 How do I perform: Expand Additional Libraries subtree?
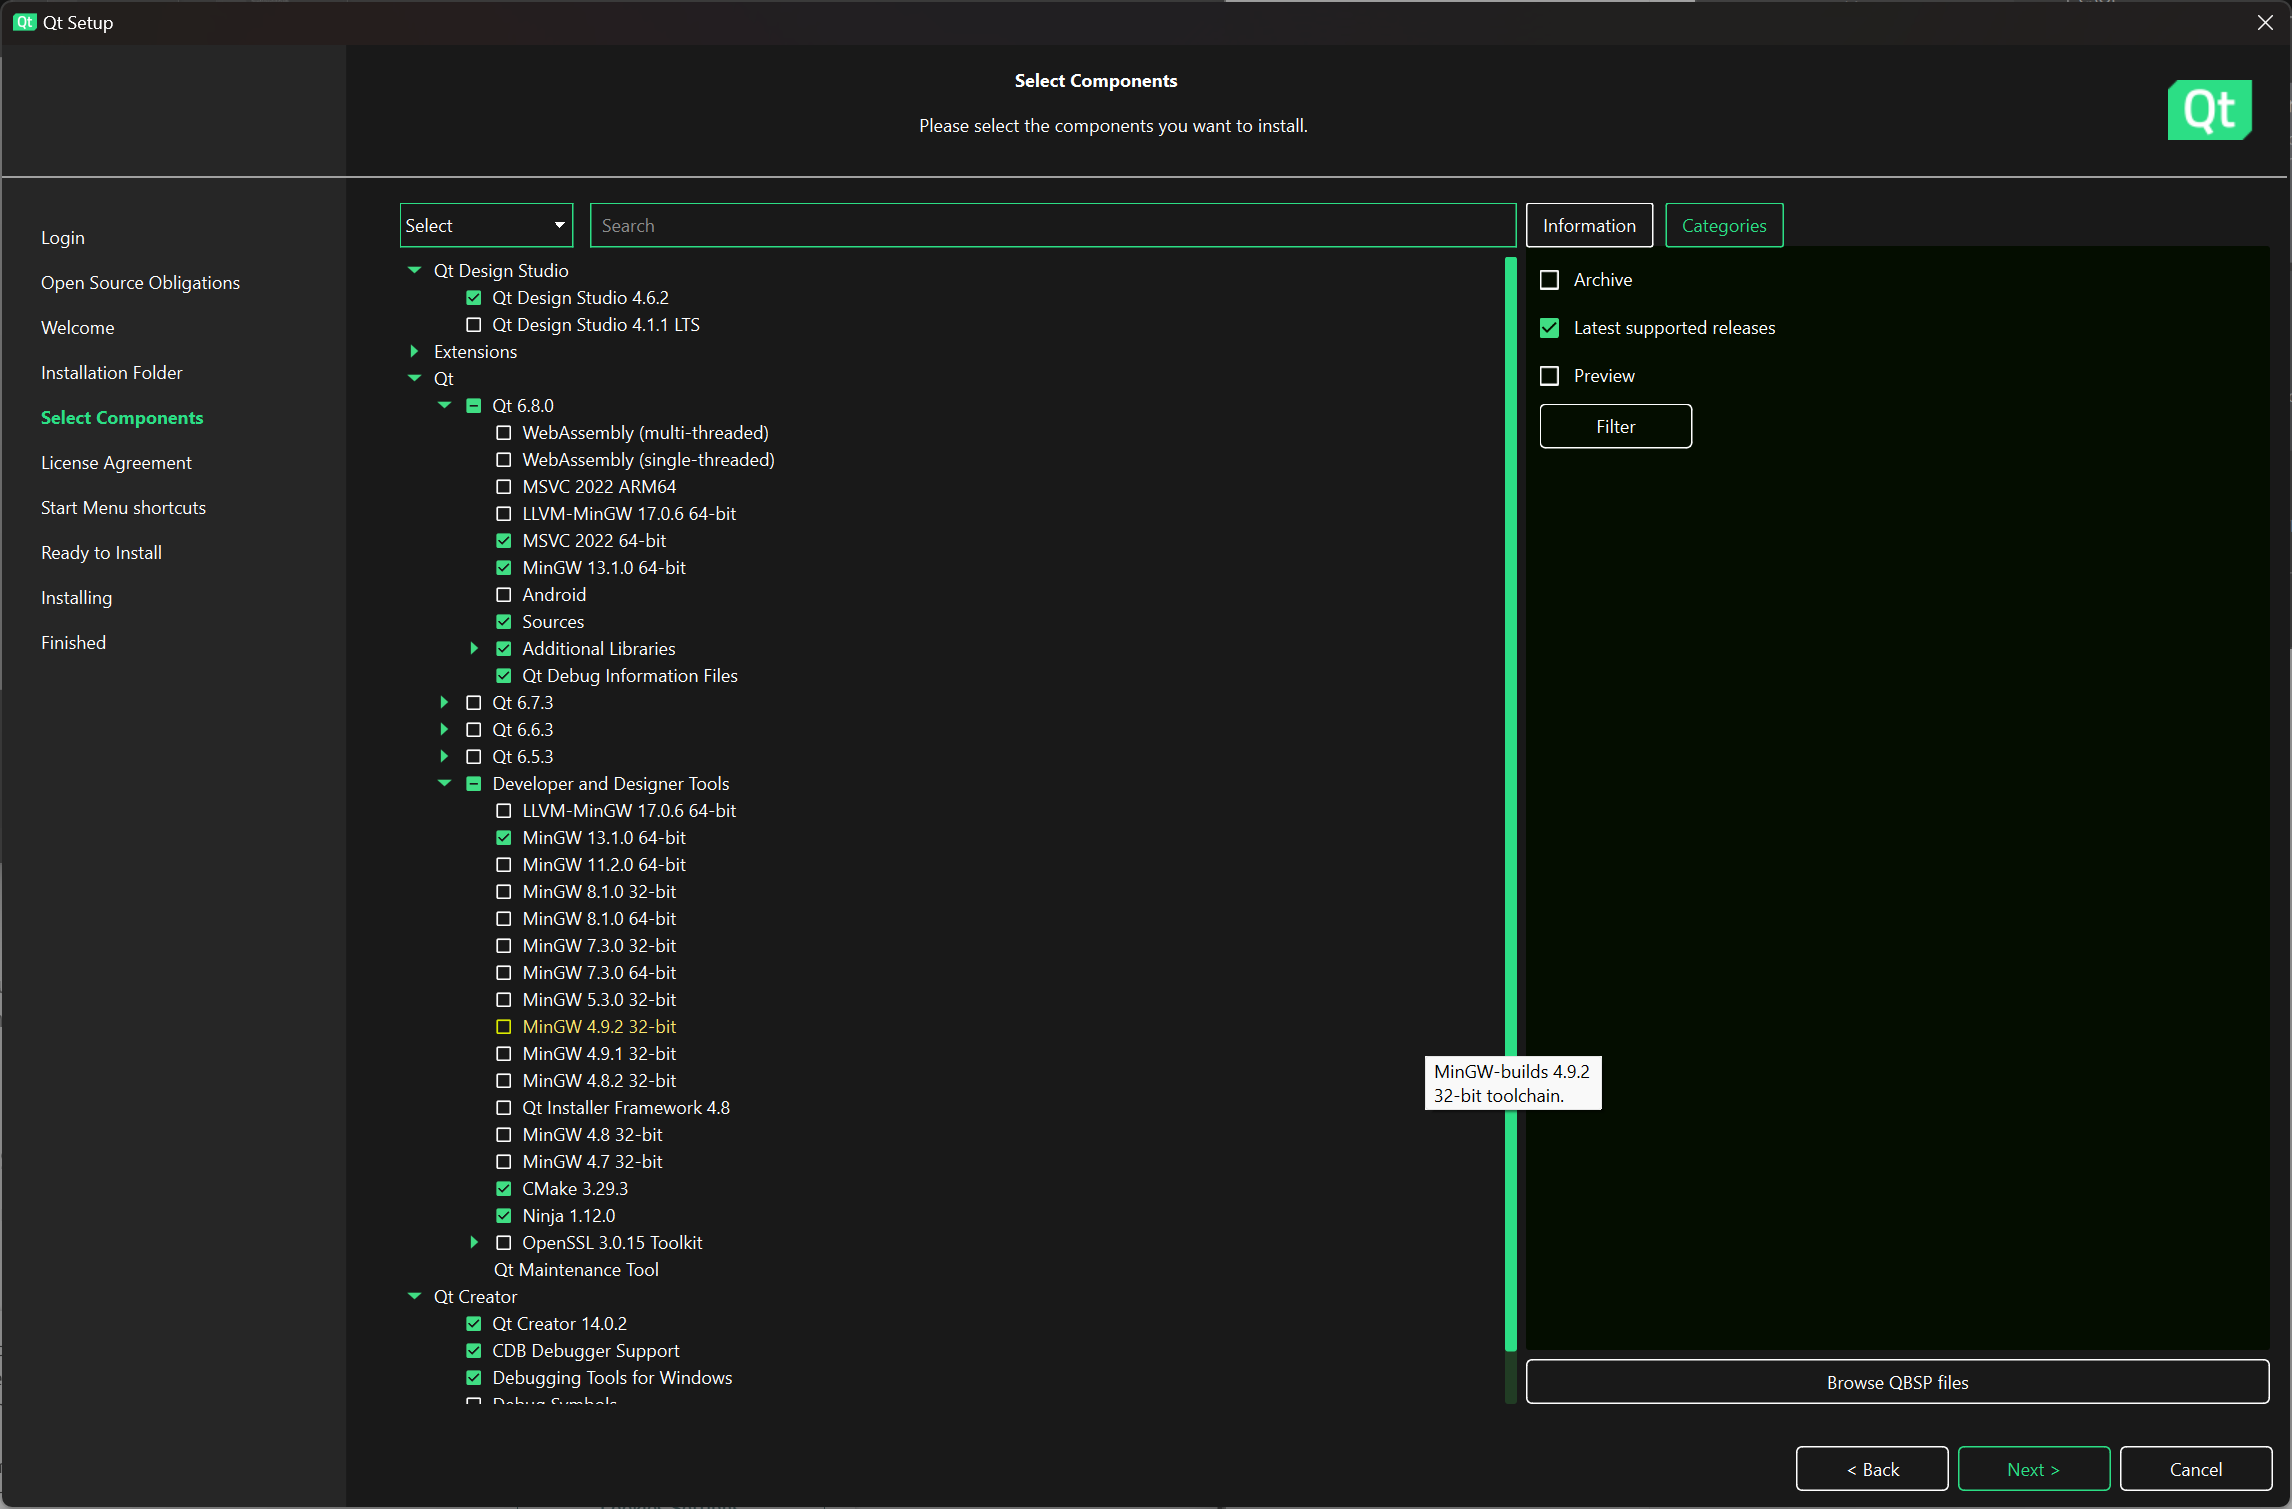(x=474, y=649)
